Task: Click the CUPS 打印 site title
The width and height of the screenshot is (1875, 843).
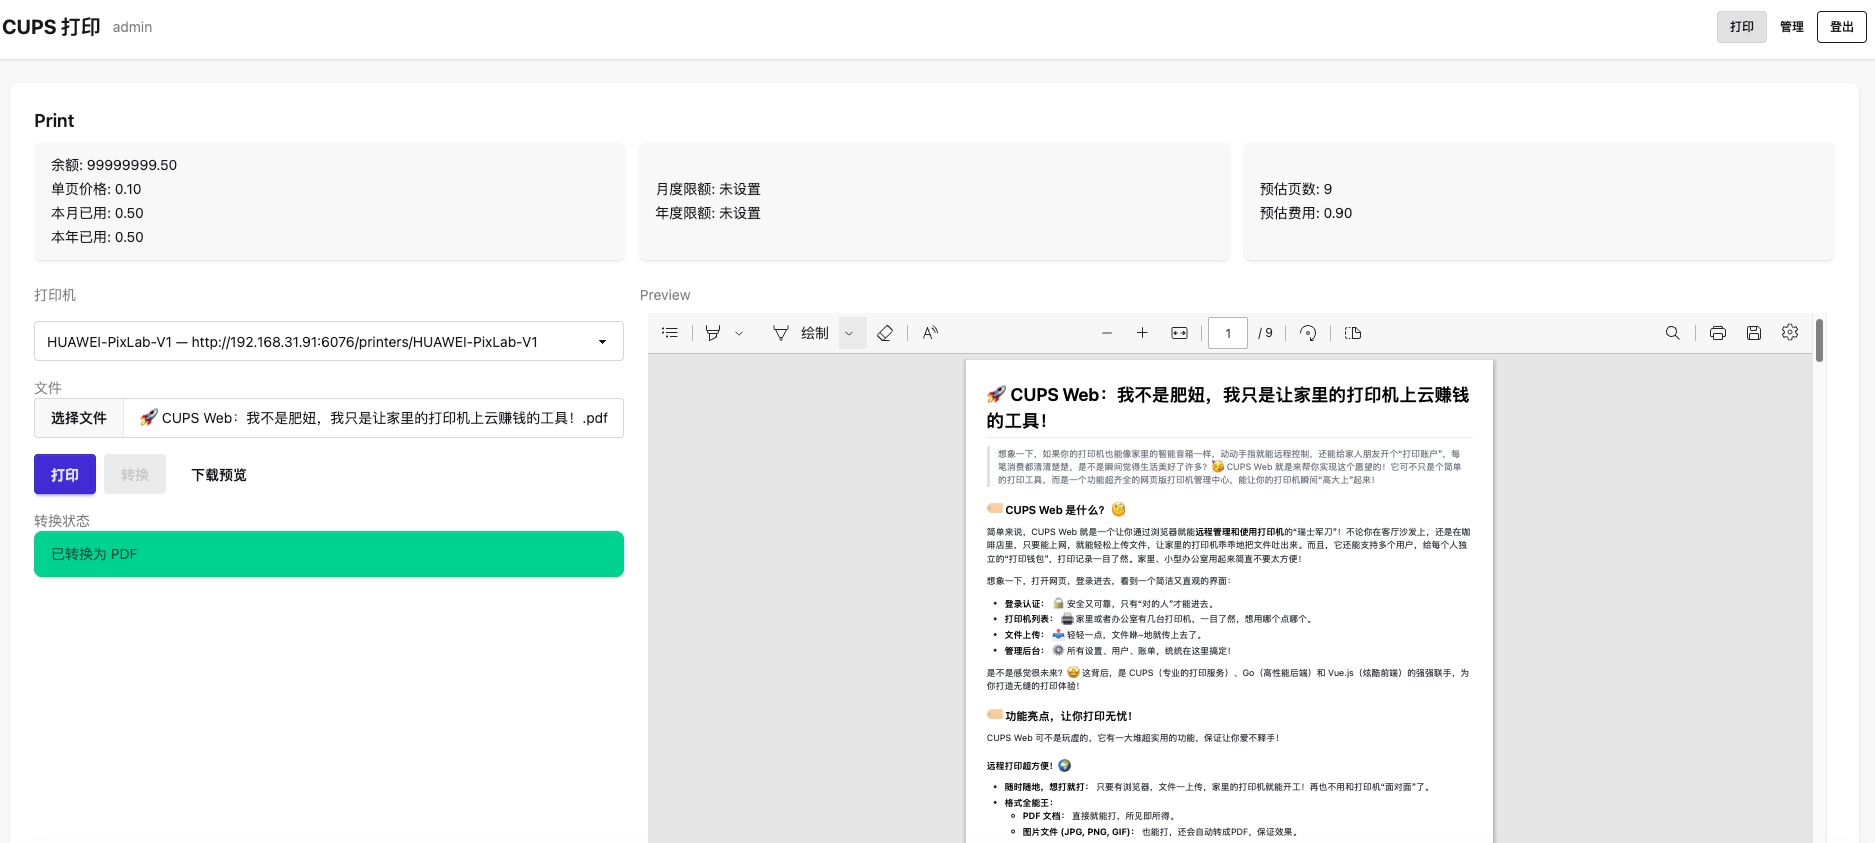Action: (x=51, y=27)
